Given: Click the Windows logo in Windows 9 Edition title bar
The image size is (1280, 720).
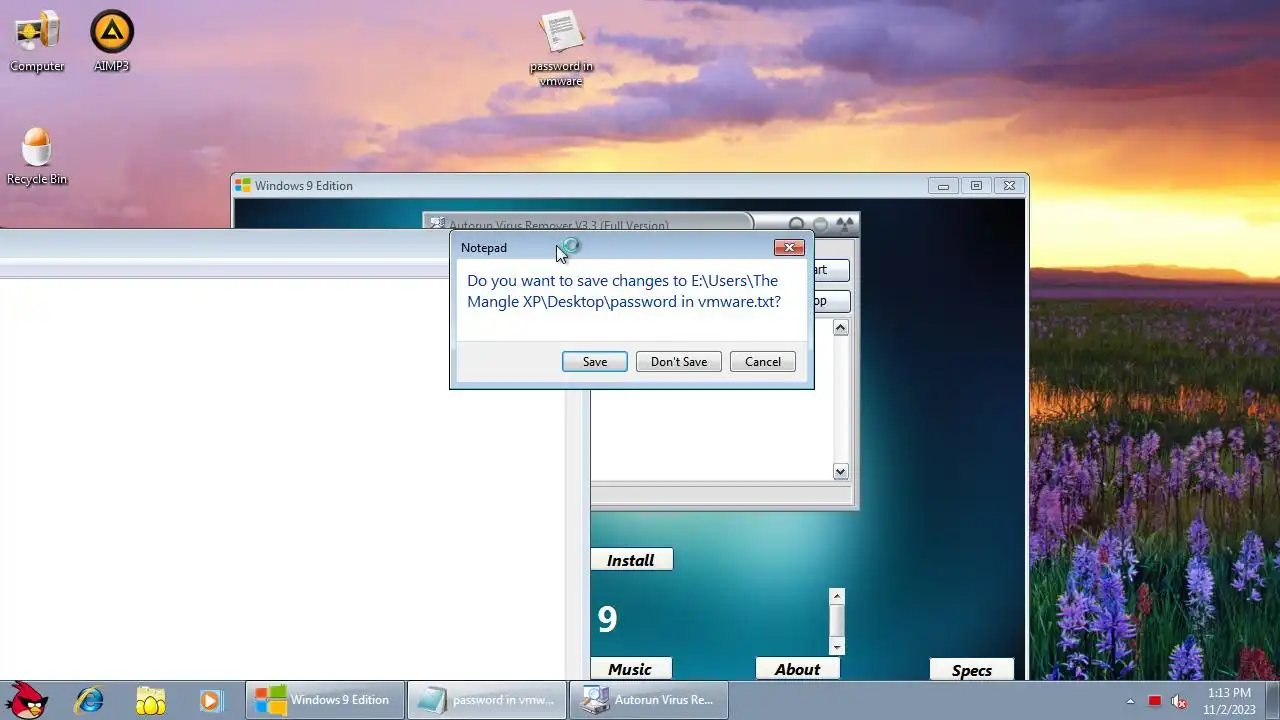Looking at the screenshot, I should 243,185.
